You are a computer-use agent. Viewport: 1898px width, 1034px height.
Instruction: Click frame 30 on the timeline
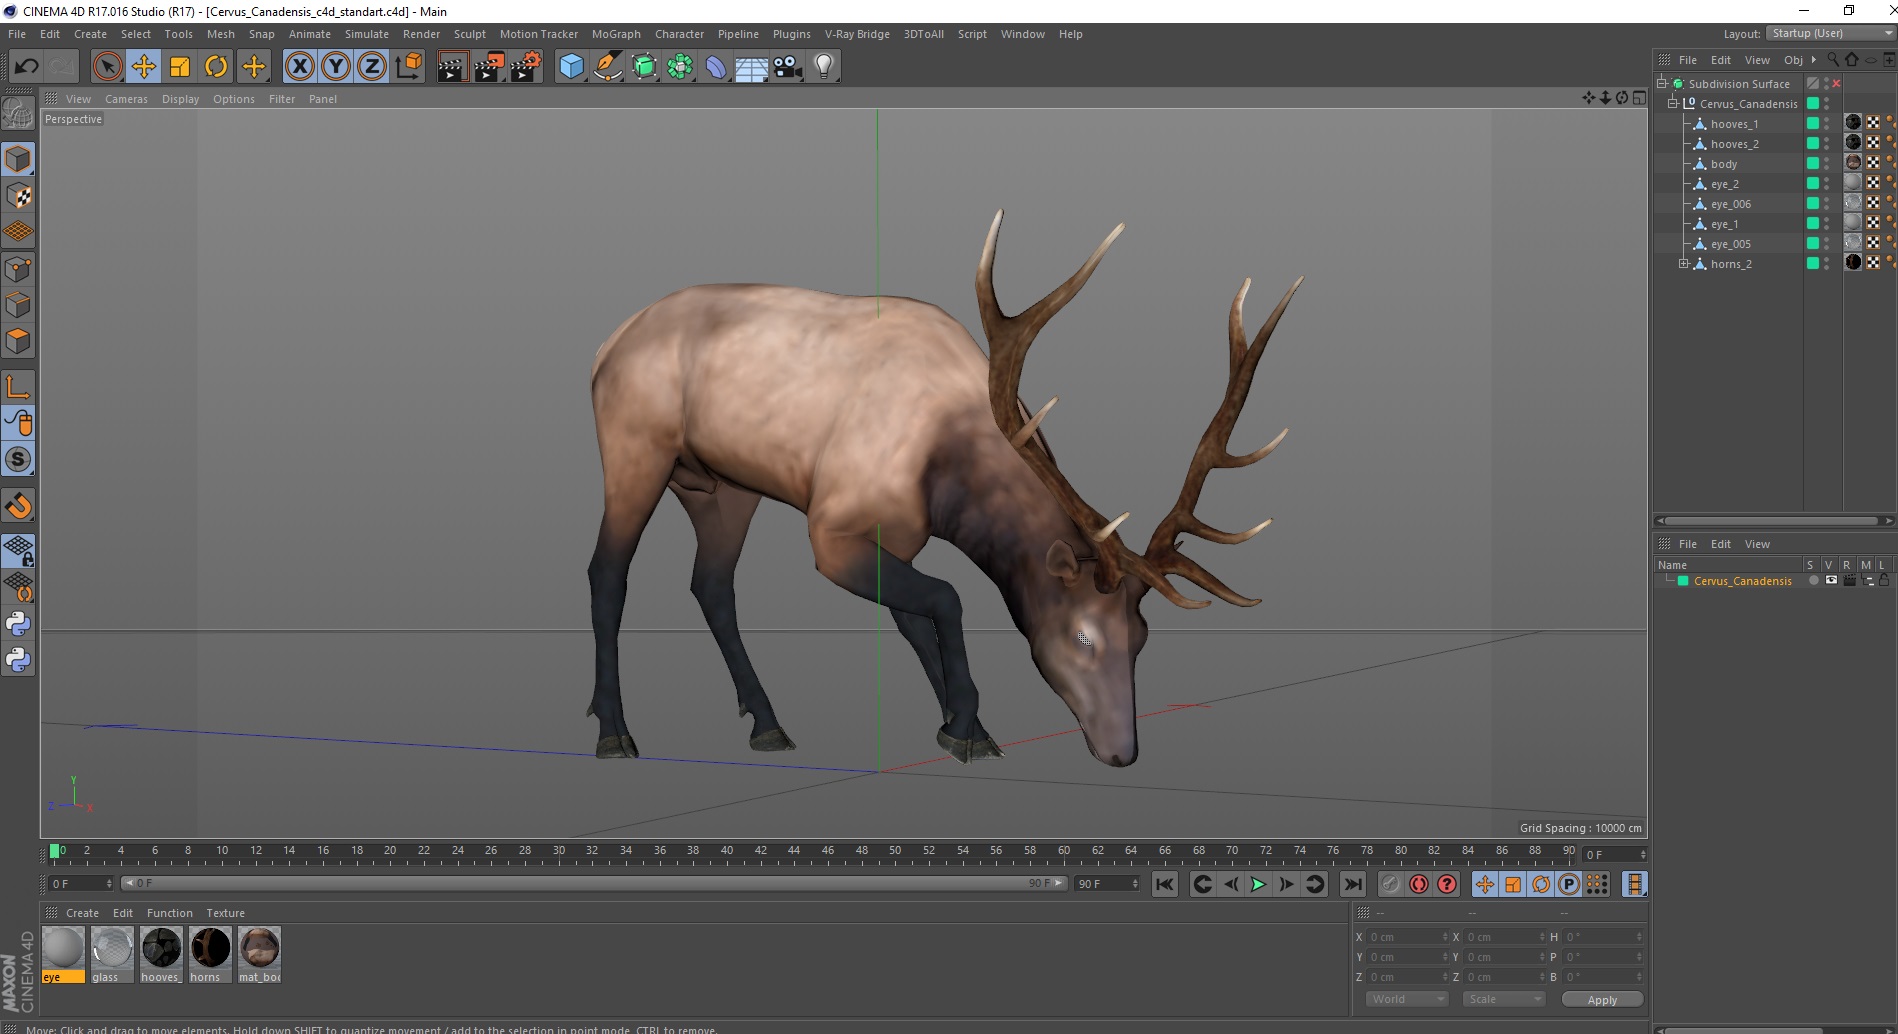(x=558, y=852)
